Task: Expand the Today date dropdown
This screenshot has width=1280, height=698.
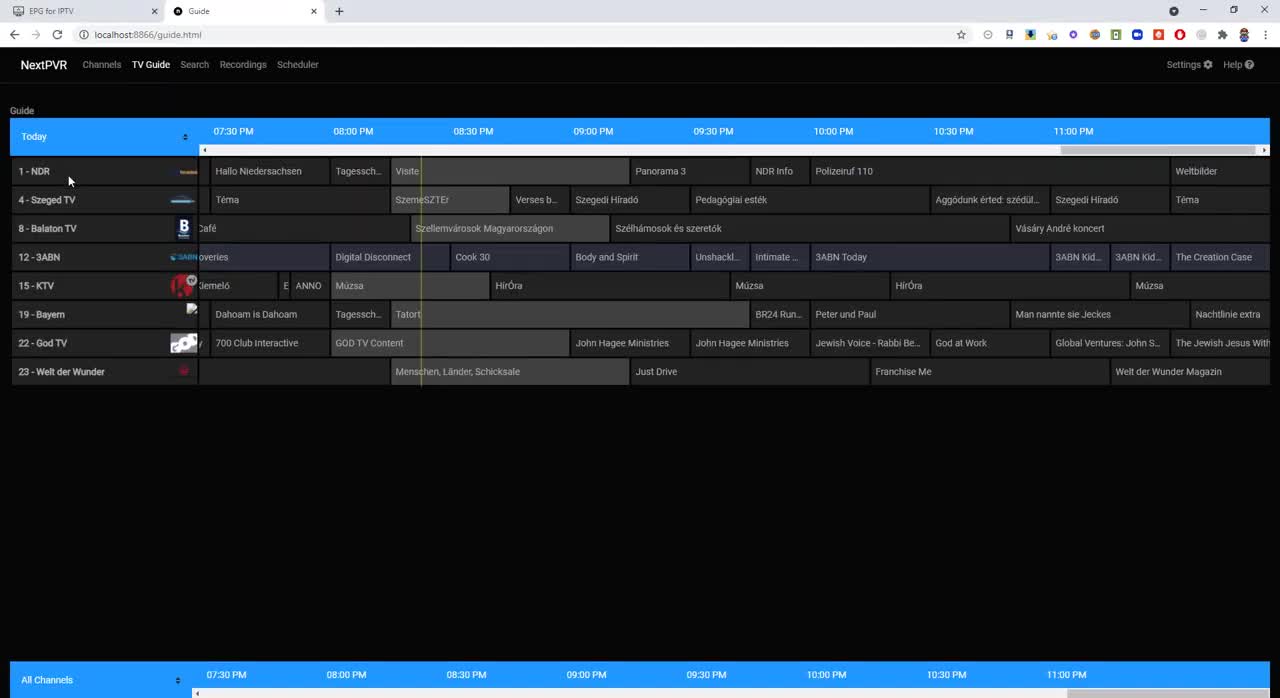Action: pos(104,137)
